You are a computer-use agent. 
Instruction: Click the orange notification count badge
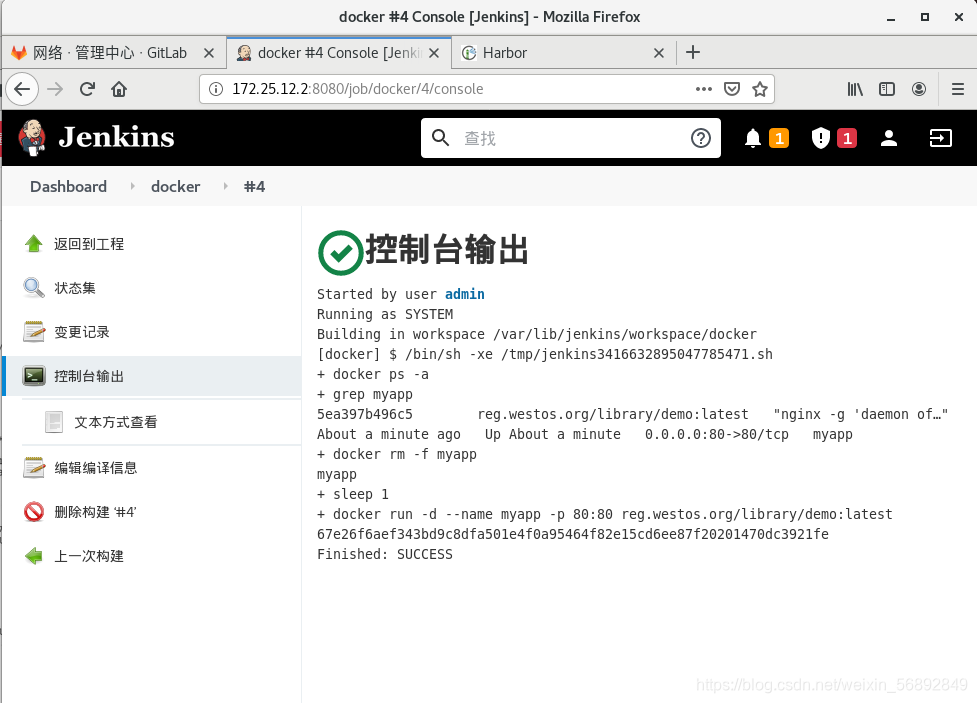779,138
